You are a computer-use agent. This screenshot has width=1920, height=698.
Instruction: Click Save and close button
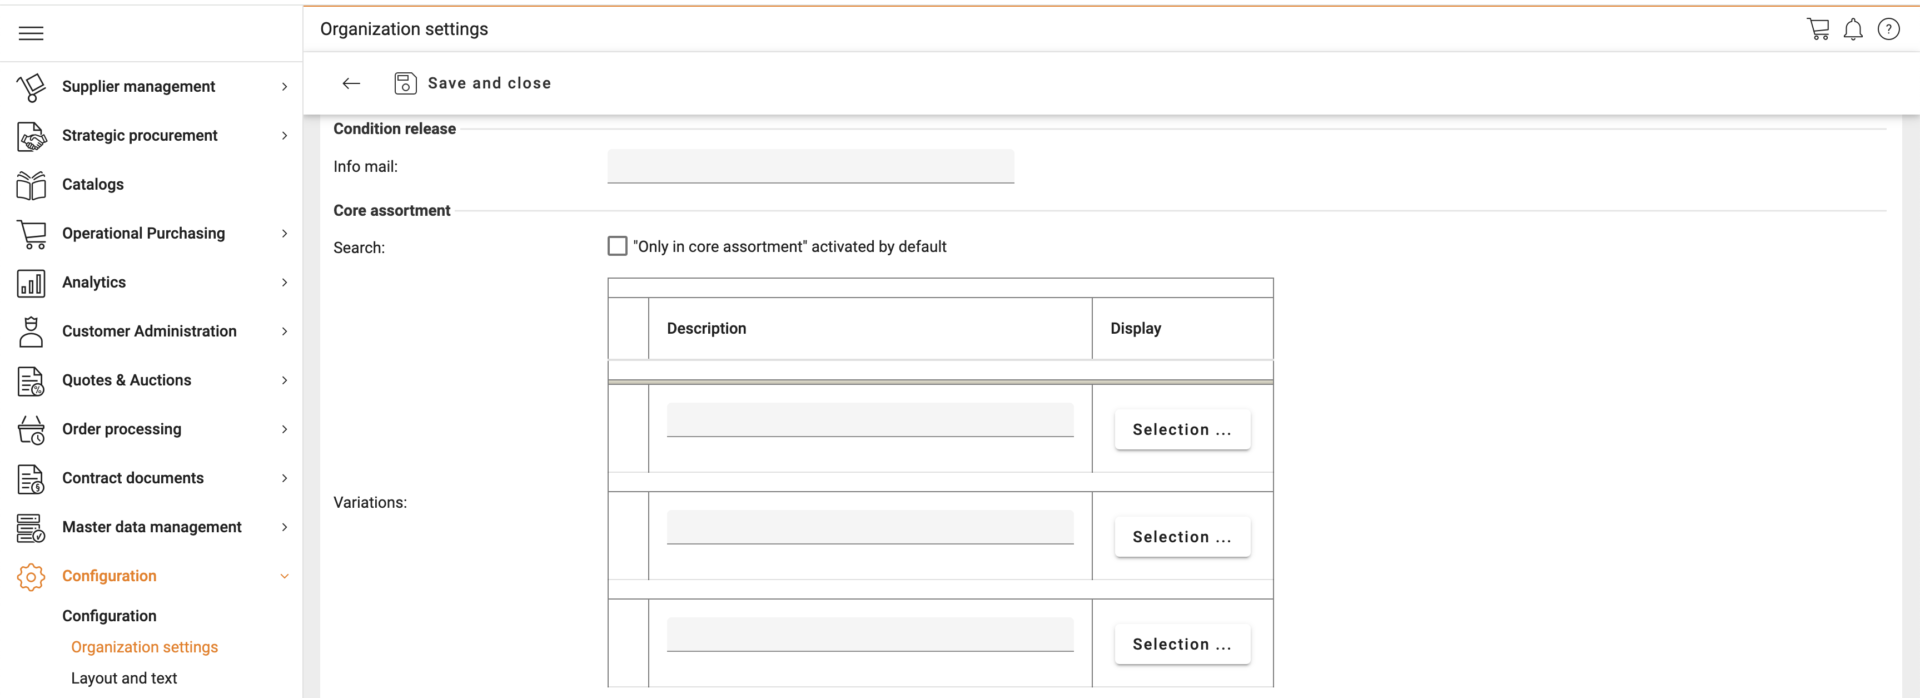(x=473, y=83)
